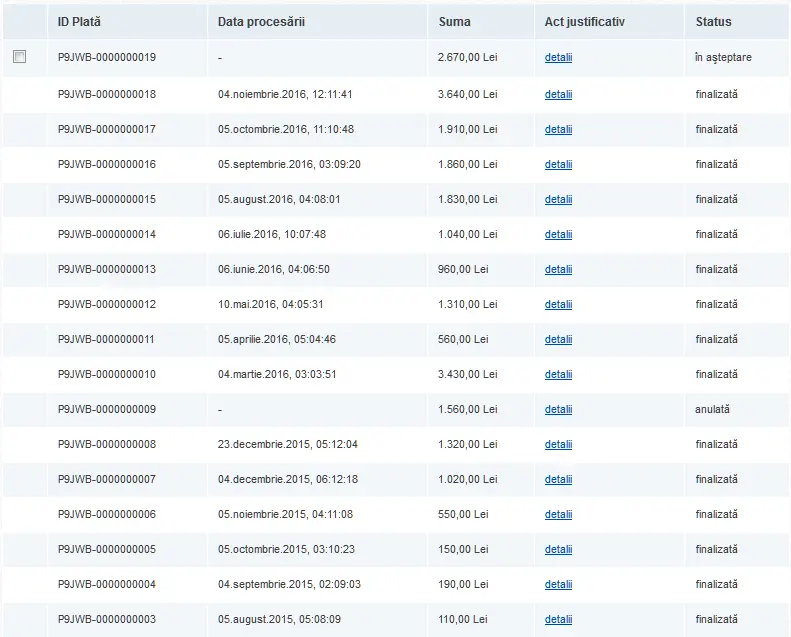View detalii for the 06.iulie.2016 payment
The height and width of the screenshot is (637, 791).
pyautogui.click(x=558, y=234)
